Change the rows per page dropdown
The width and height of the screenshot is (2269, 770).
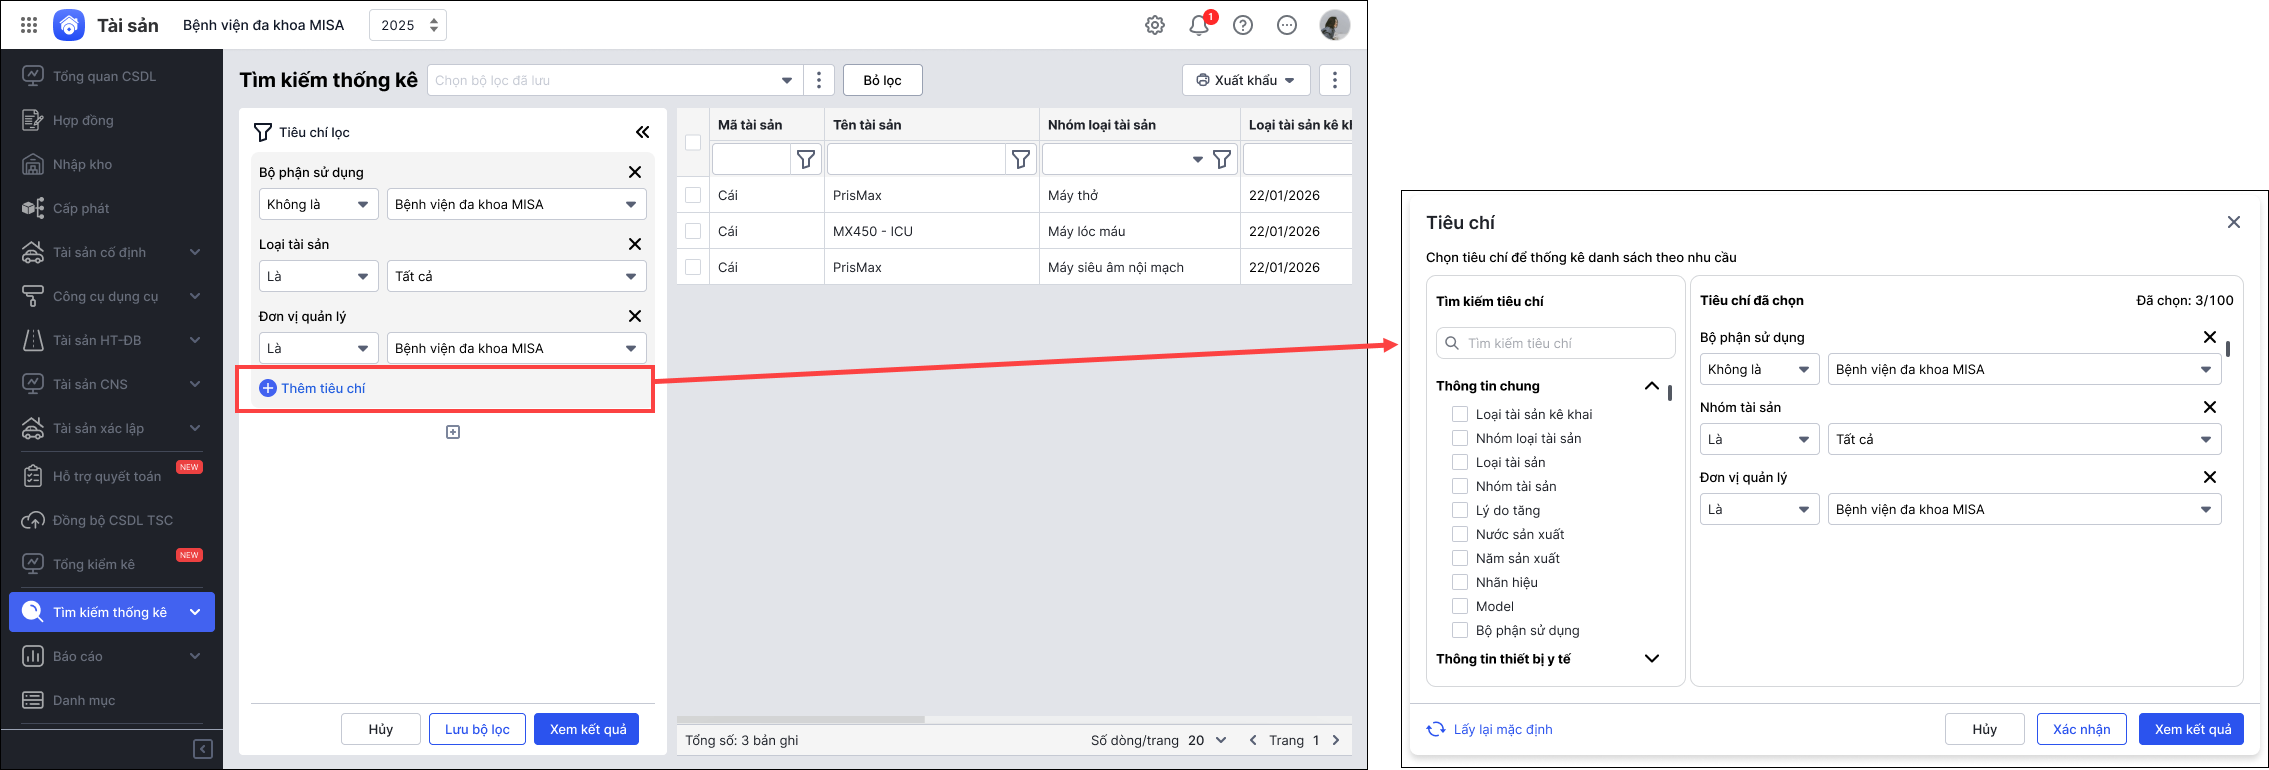pos(1207,740)
